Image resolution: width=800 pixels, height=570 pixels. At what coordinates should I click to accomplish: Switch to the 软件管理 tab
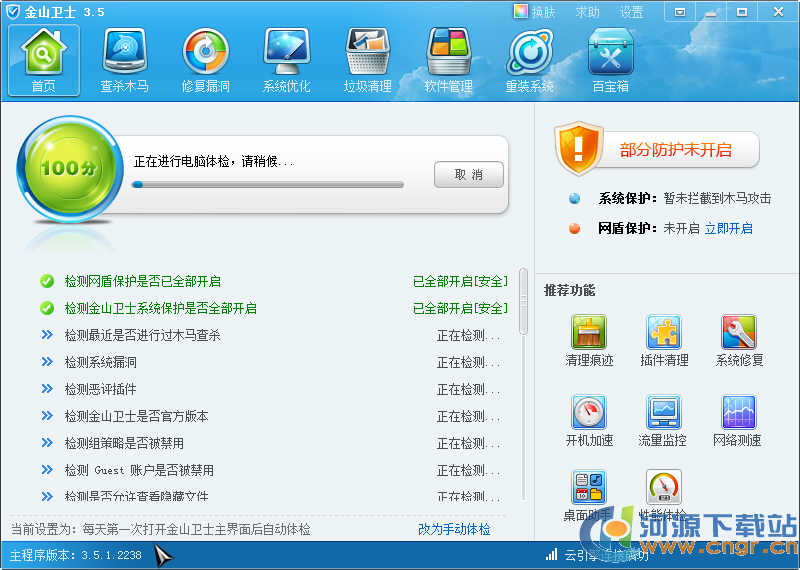[448, 60]
